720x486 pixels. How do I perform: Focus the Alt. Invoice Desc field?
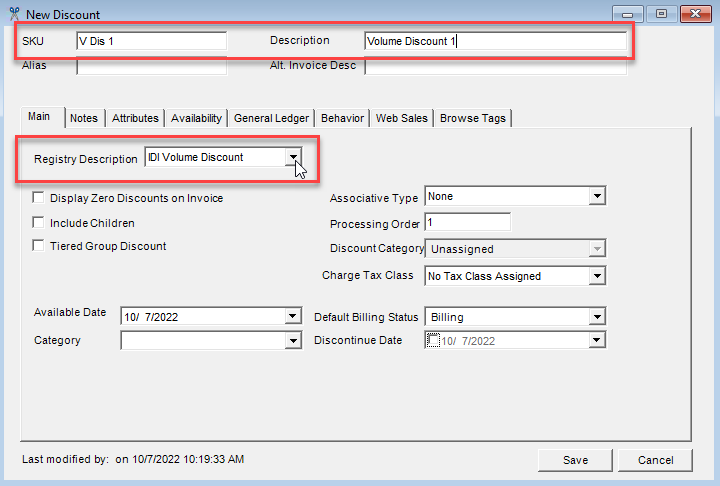click(x=496, y=67)
